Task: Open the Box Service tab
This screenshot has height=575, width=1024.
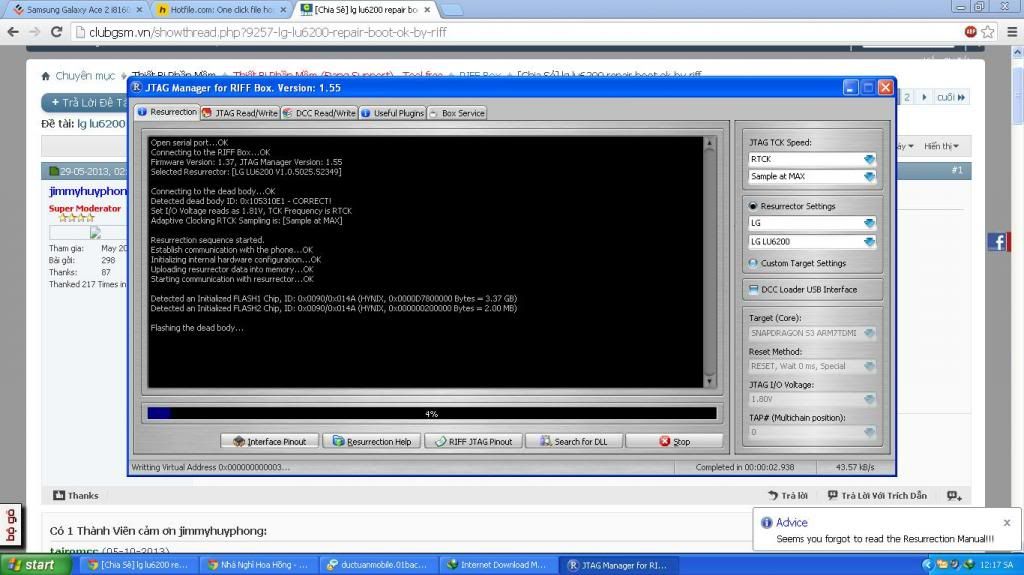Action: tap(456, 113)
